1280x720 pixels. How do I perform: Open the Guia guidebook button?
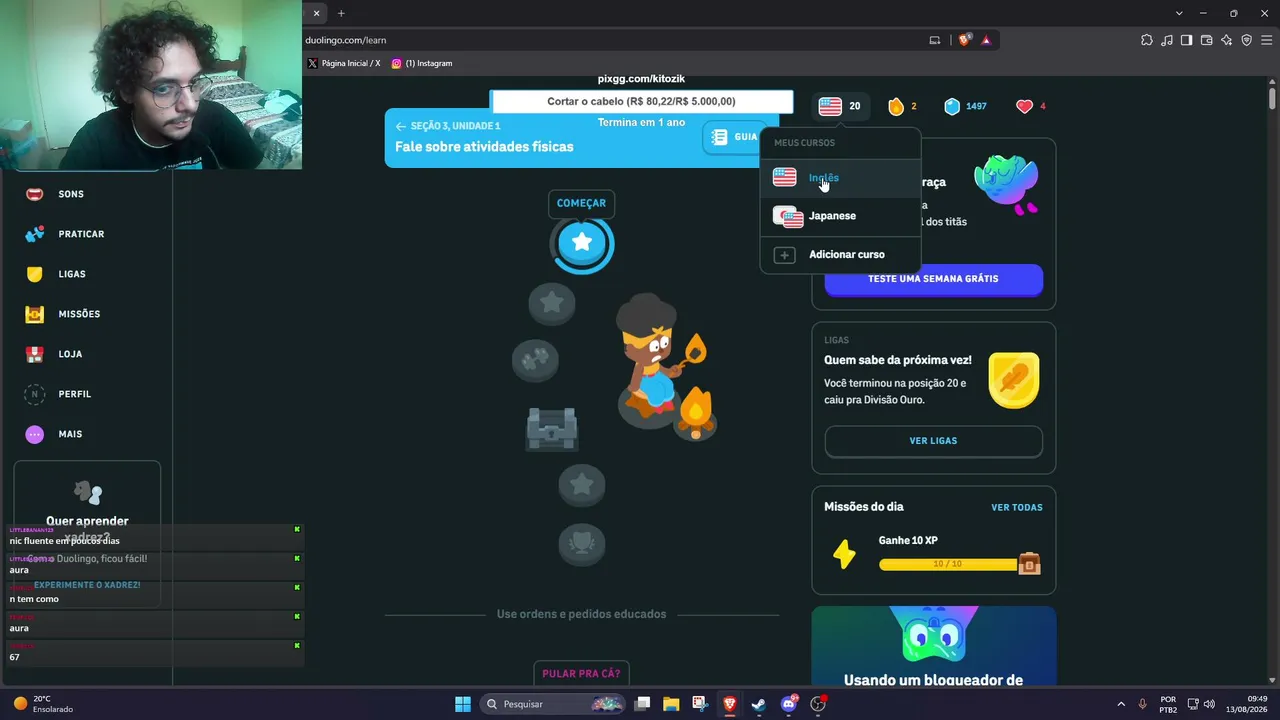(735, 137)
